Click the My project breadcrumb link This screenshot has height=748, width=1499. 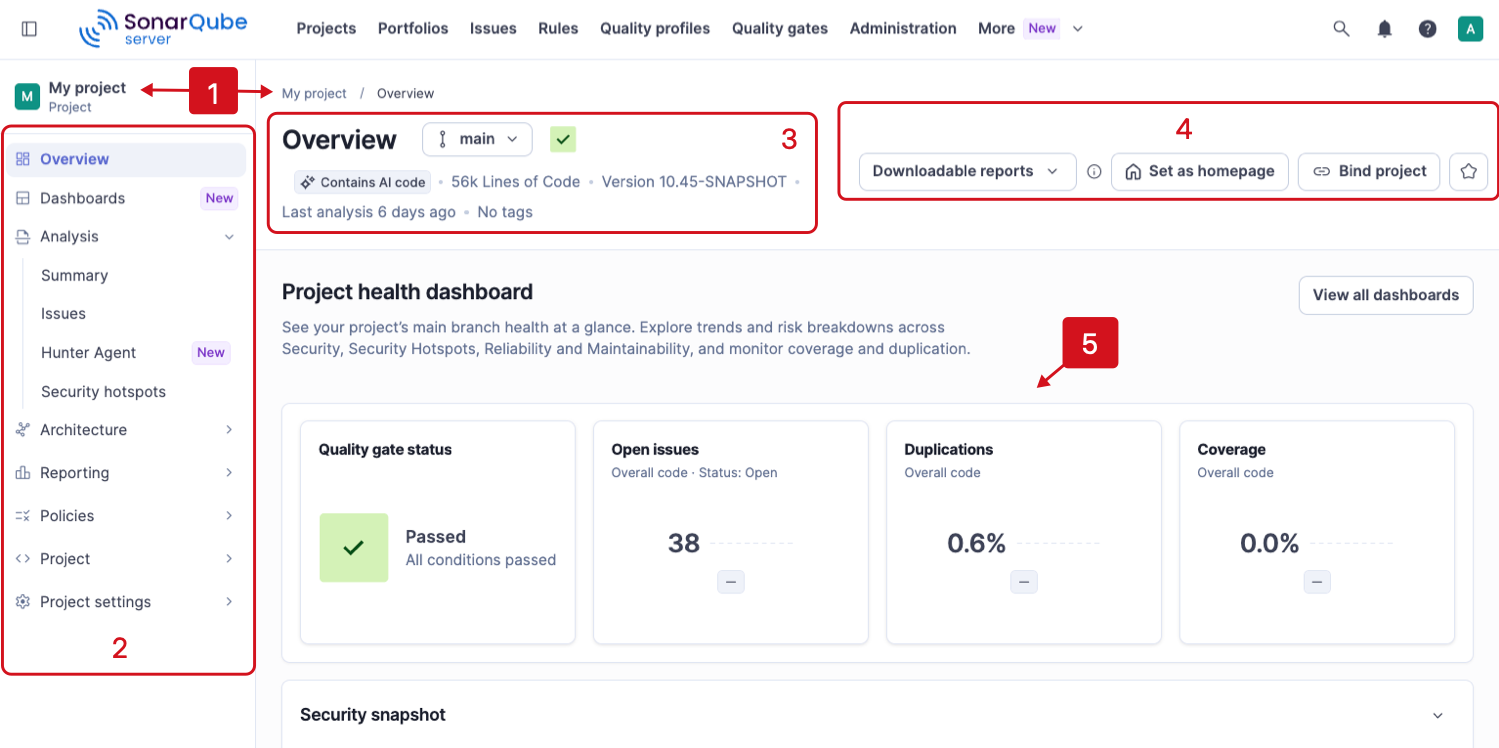(314, 94)
